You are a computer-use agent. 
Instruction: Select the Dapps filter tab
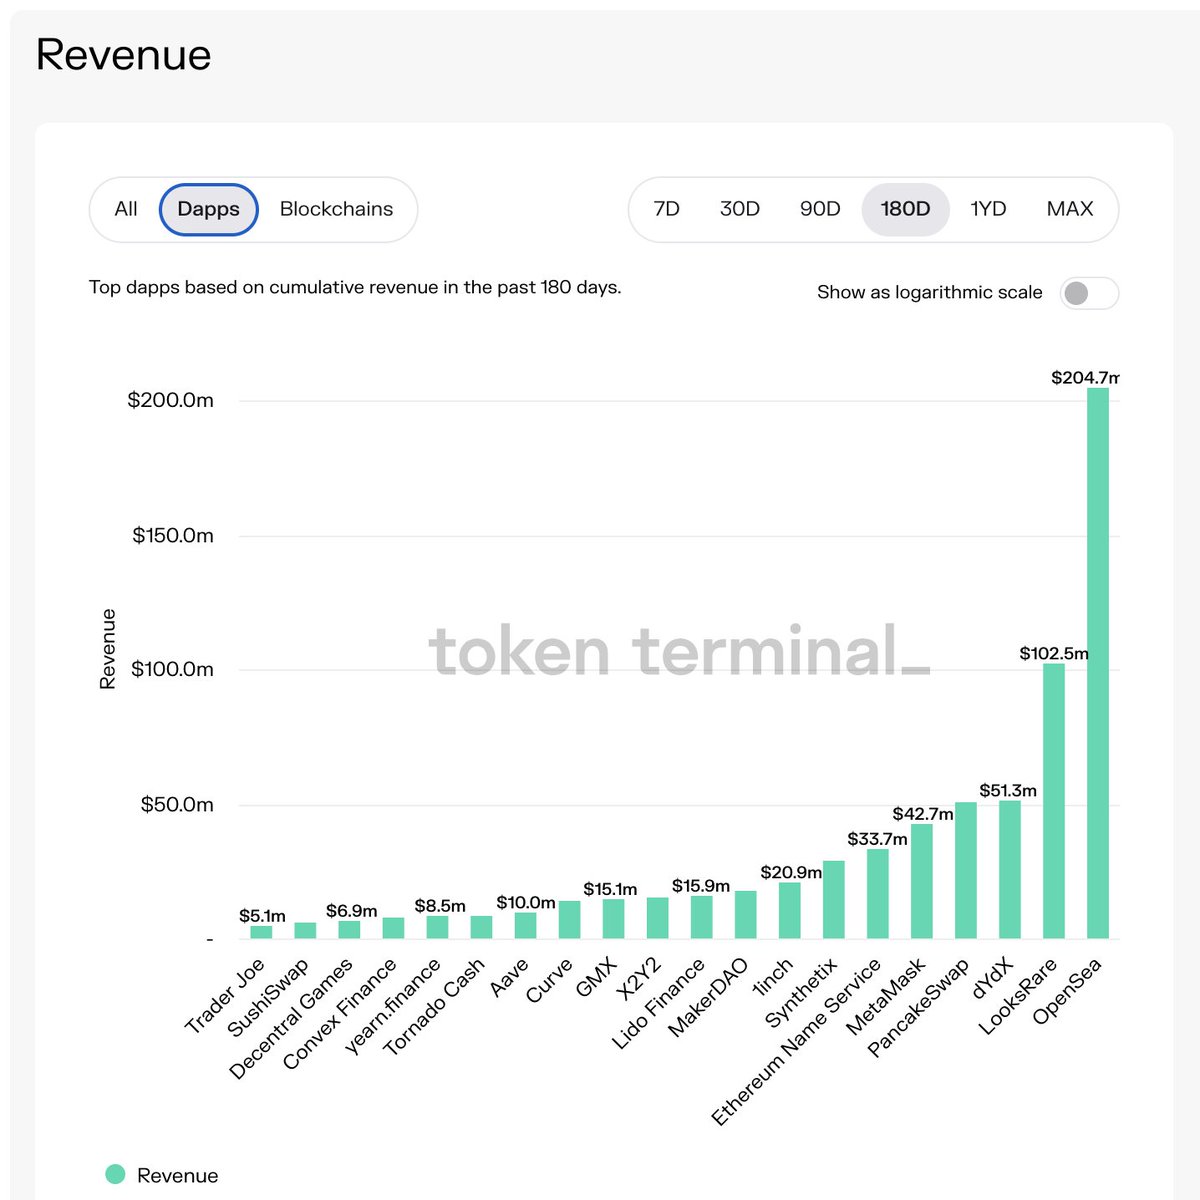[x=209, y=209]
